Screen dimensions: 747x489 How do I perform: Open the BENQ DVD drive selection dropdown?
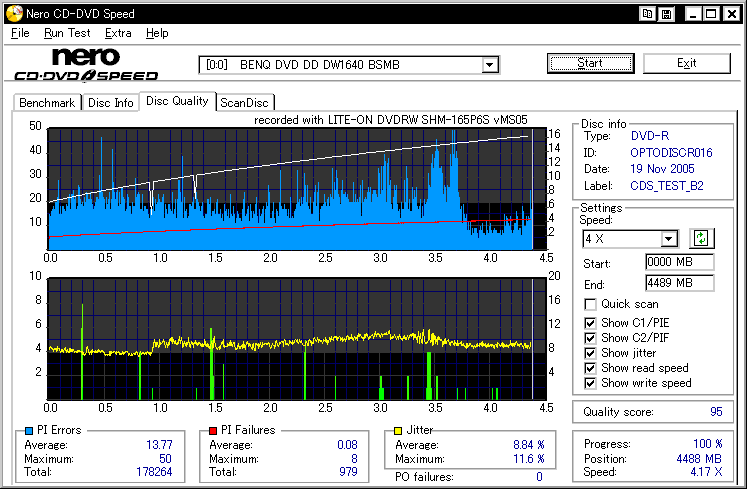pos(489,65)
